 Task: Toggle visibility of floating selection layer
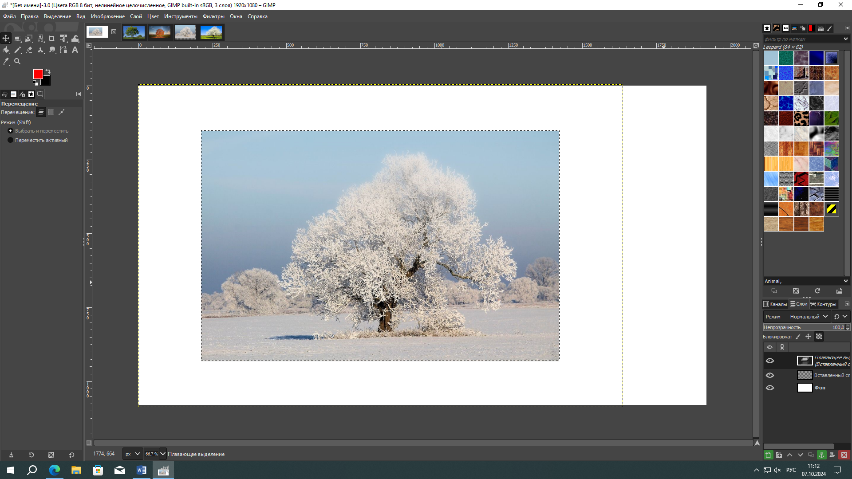770,361
